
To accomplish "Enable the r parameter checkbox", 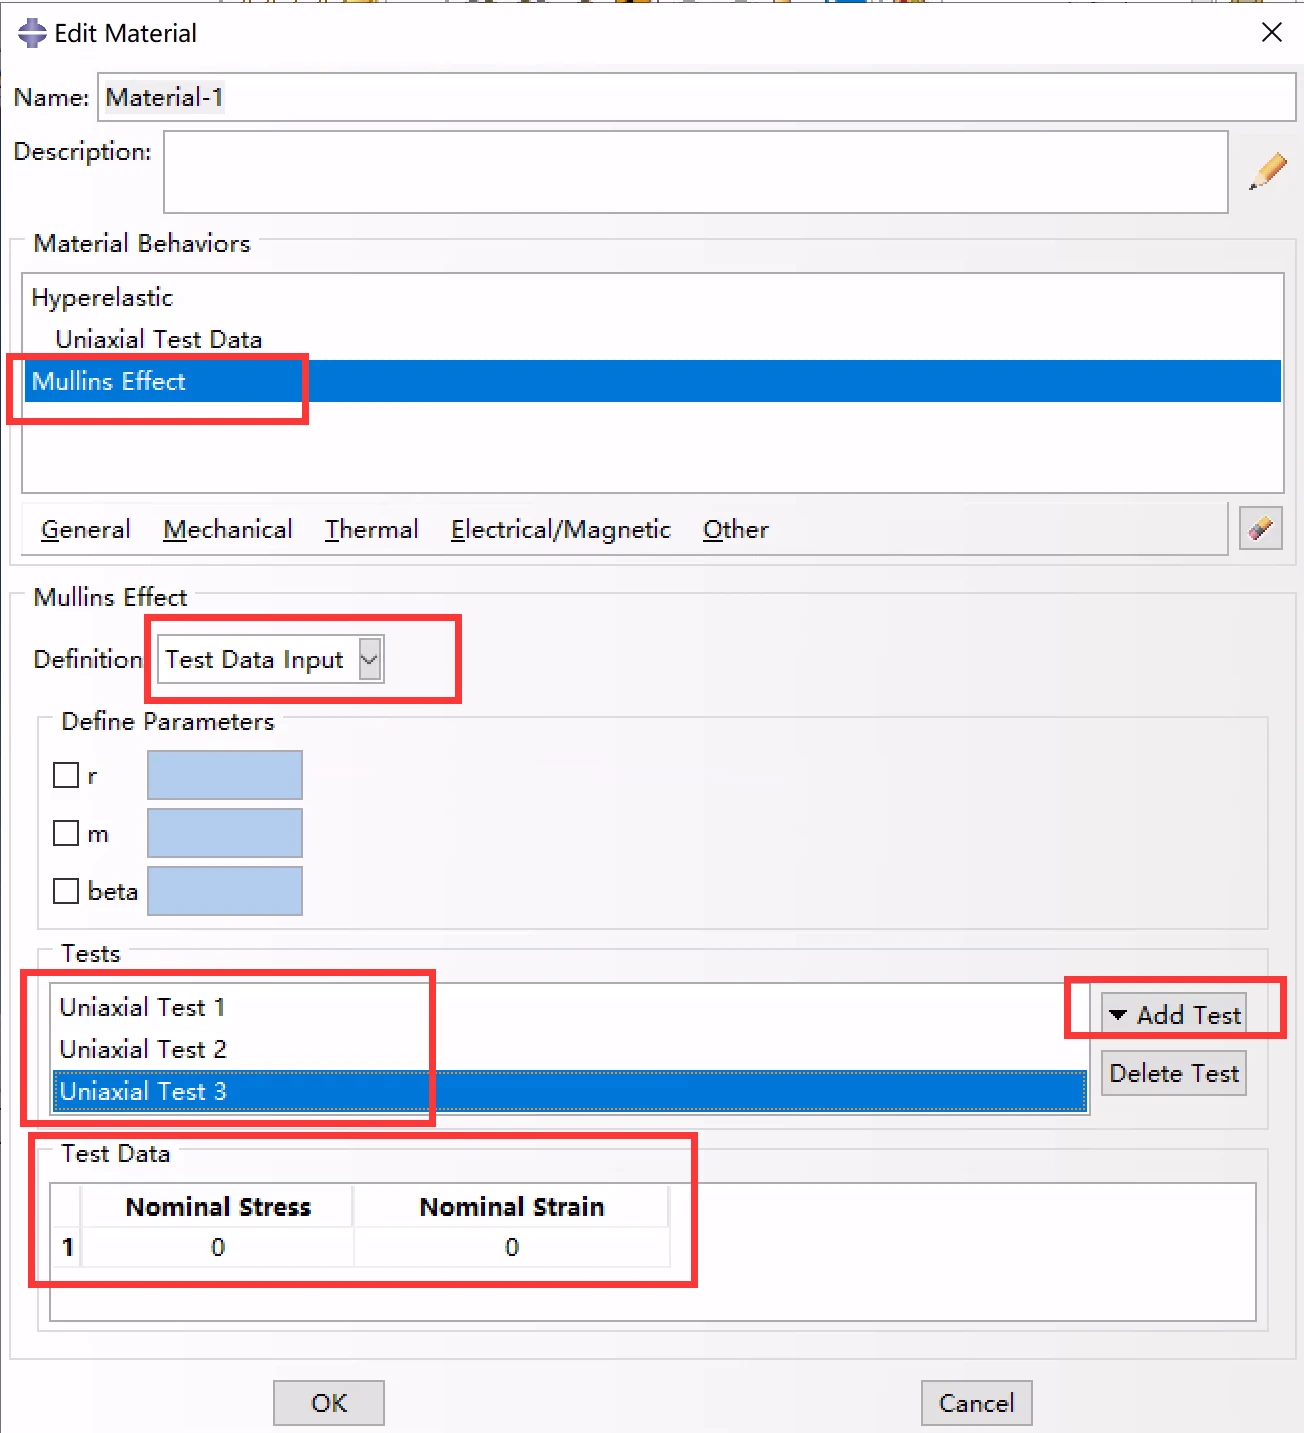I will pos(66,775).
